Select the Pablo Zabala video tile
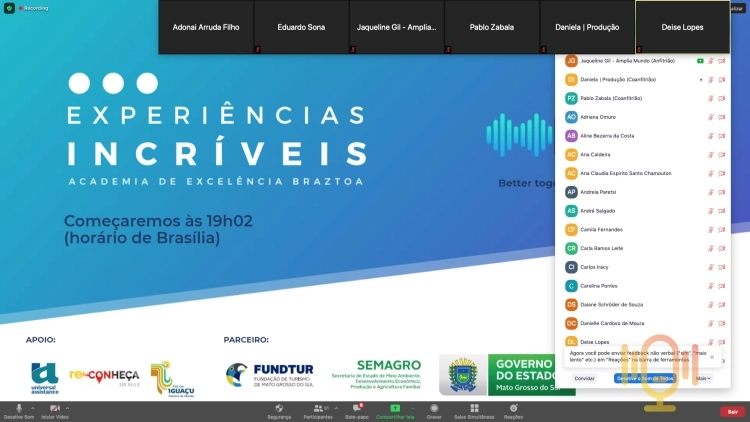750x422 pixels. [x=492, y=27]
